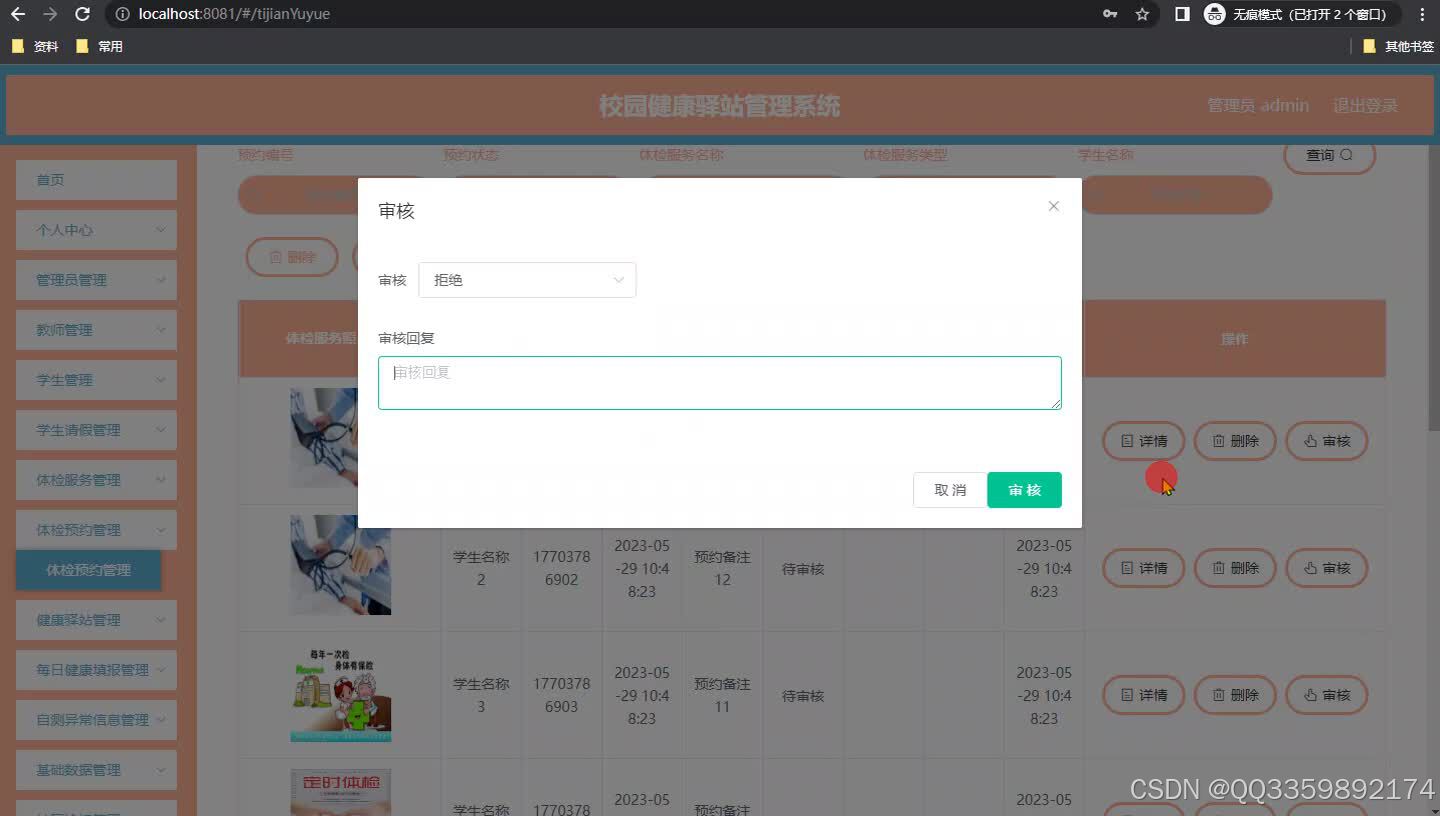
Task: Open 详情 for the 学生名称 3 row
Action: pyautogui.click(x=1143, y=695)
